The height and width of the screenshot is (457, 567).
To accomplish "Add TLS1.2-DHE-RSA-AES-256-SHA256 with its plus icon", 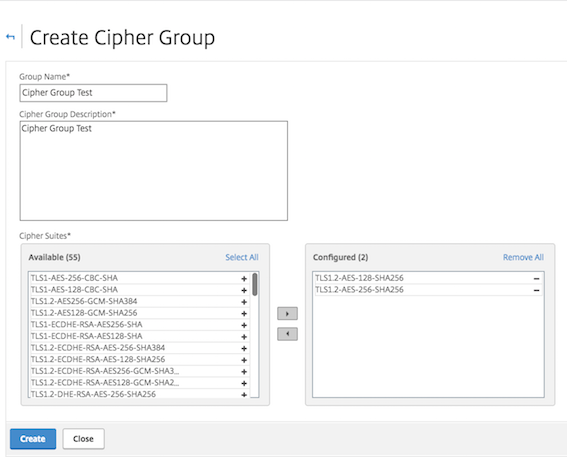I will click(244, 394).
